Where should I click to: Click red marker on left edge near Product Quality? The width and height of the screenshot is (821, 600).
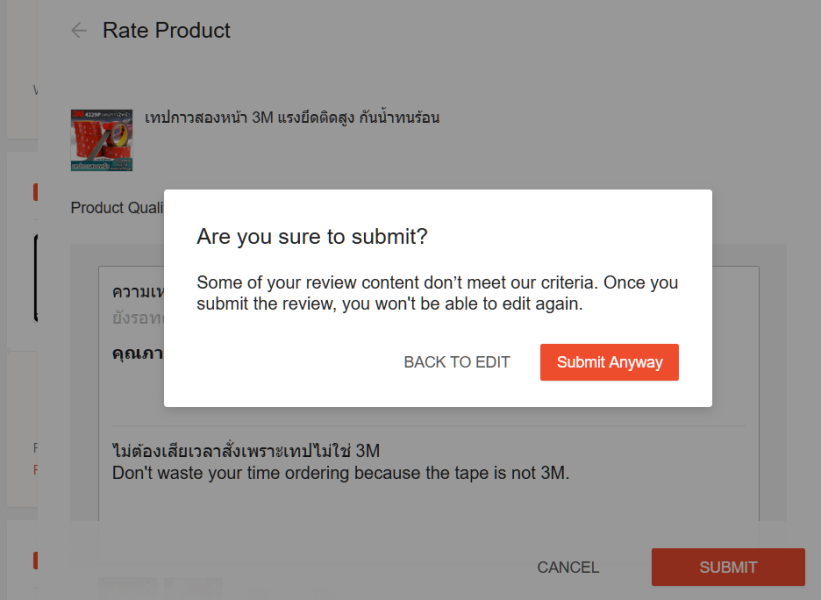point(36,192)
